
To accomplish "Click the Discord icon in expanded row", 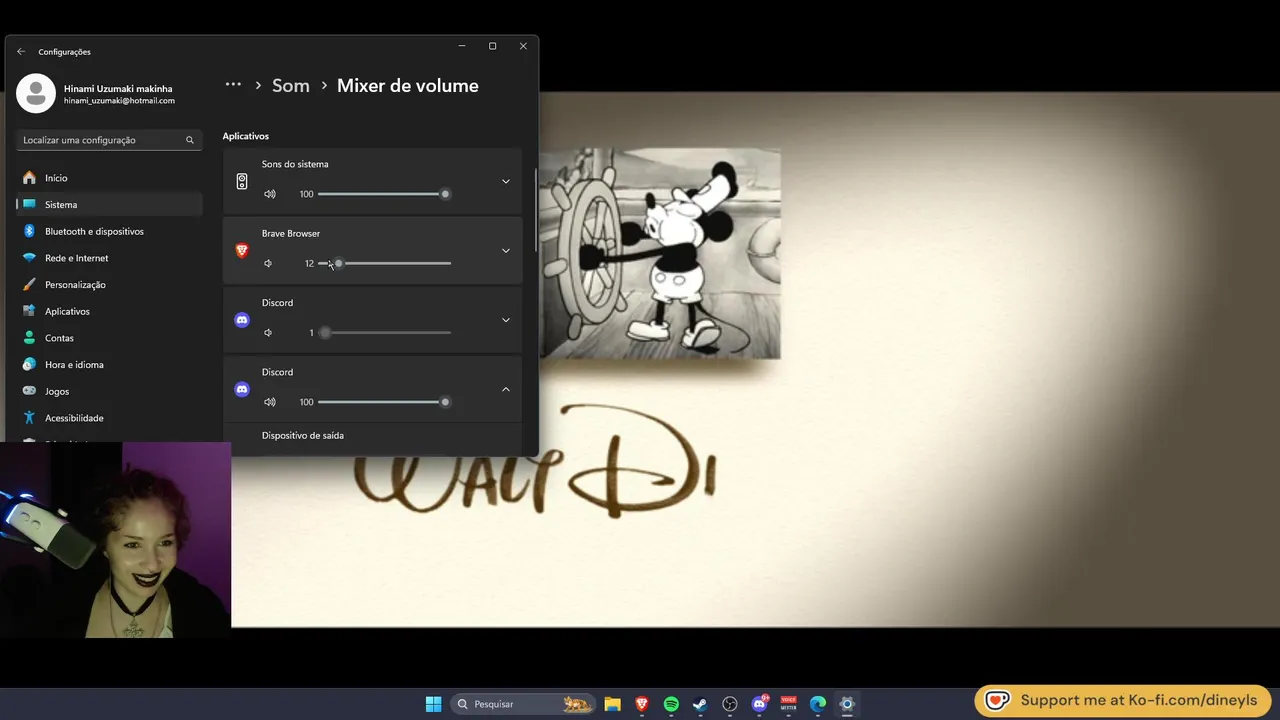I will click(x=242, y=389).
